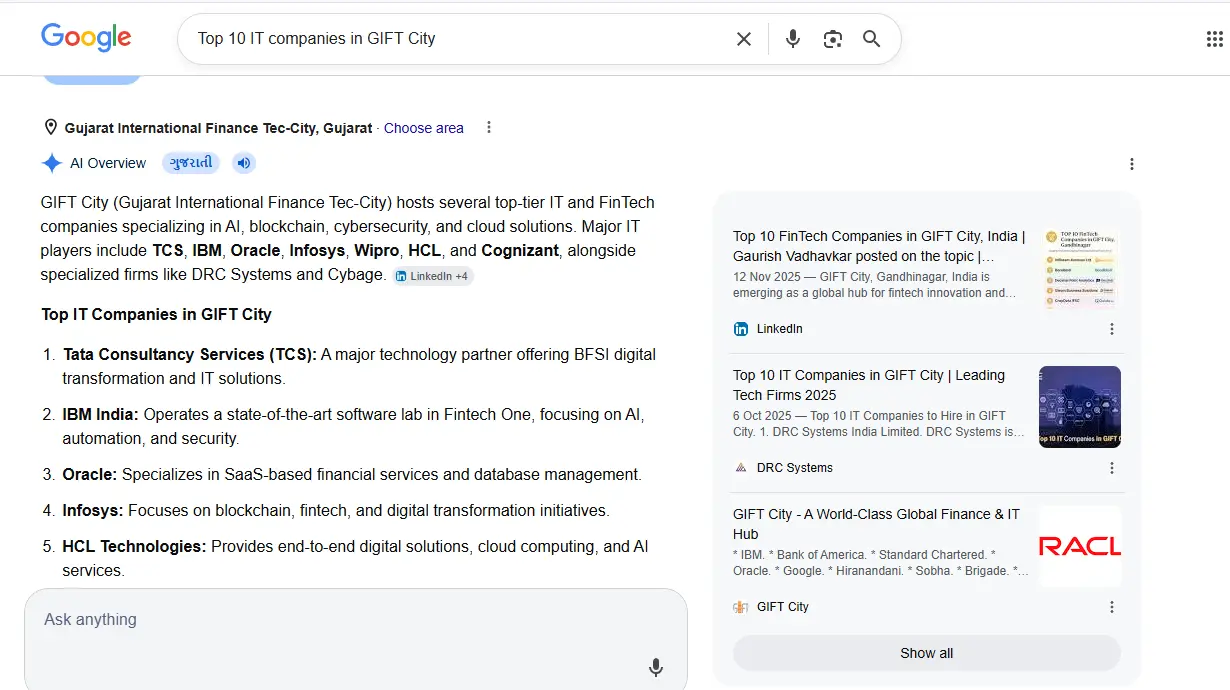This screenshot has width=1230, height=690.
Task: Select the GIFT City source favicon
Action: click(x=741, y=607)
